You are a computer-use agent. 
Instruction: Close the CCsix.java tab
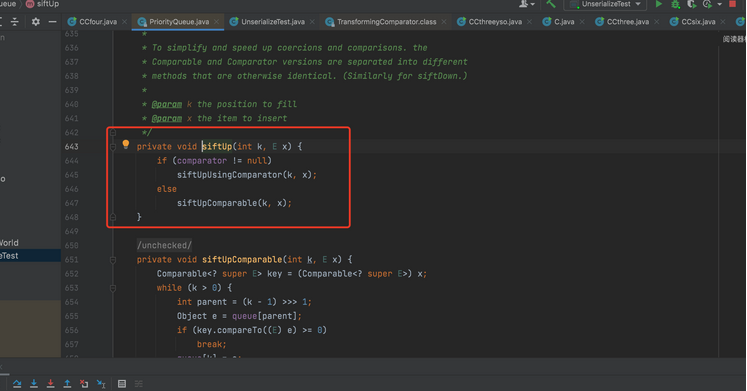point(723,22)
